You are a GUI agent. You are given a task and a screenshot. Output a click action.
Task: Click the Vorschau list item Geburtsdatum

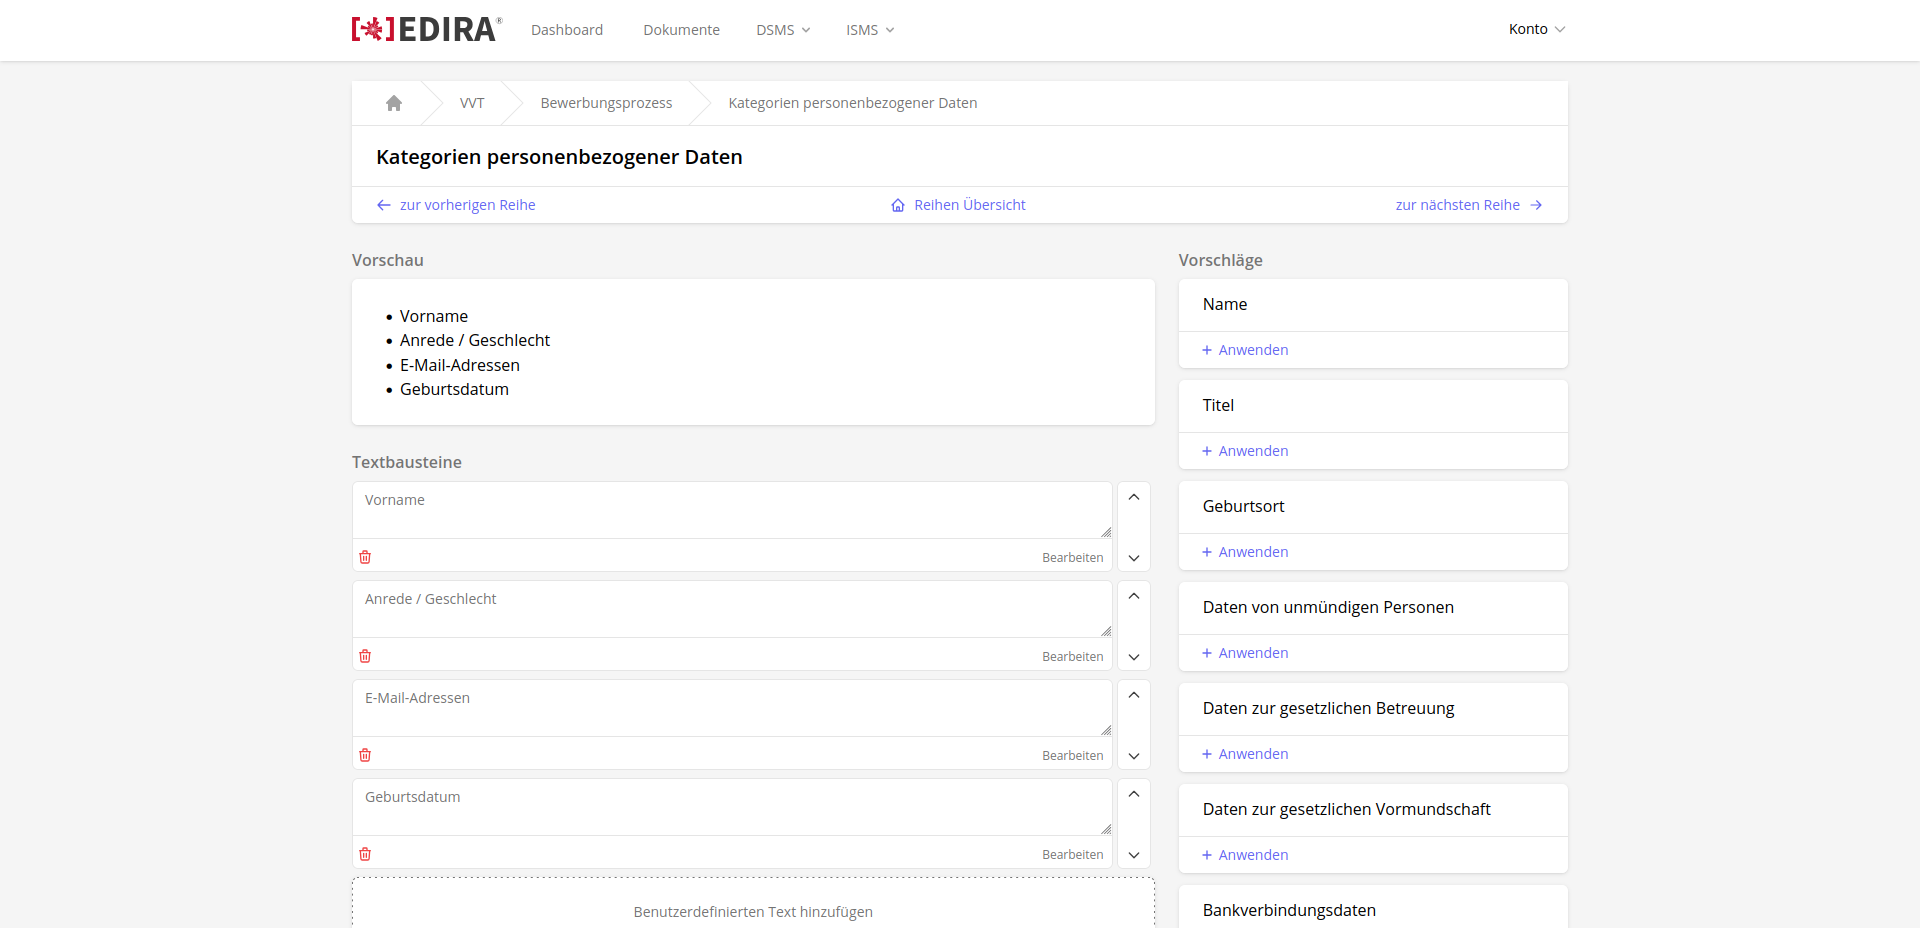(x=454, y=389)
